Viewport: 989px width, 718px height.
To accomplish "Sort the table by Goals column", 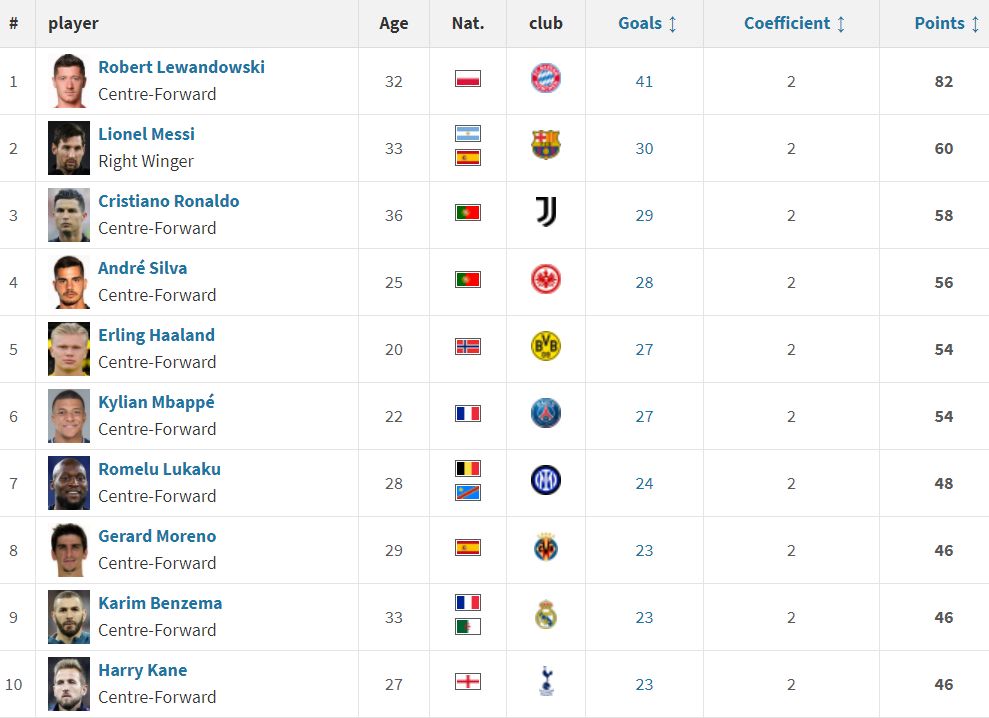I will pyautogui.click(x=647, y=23).
